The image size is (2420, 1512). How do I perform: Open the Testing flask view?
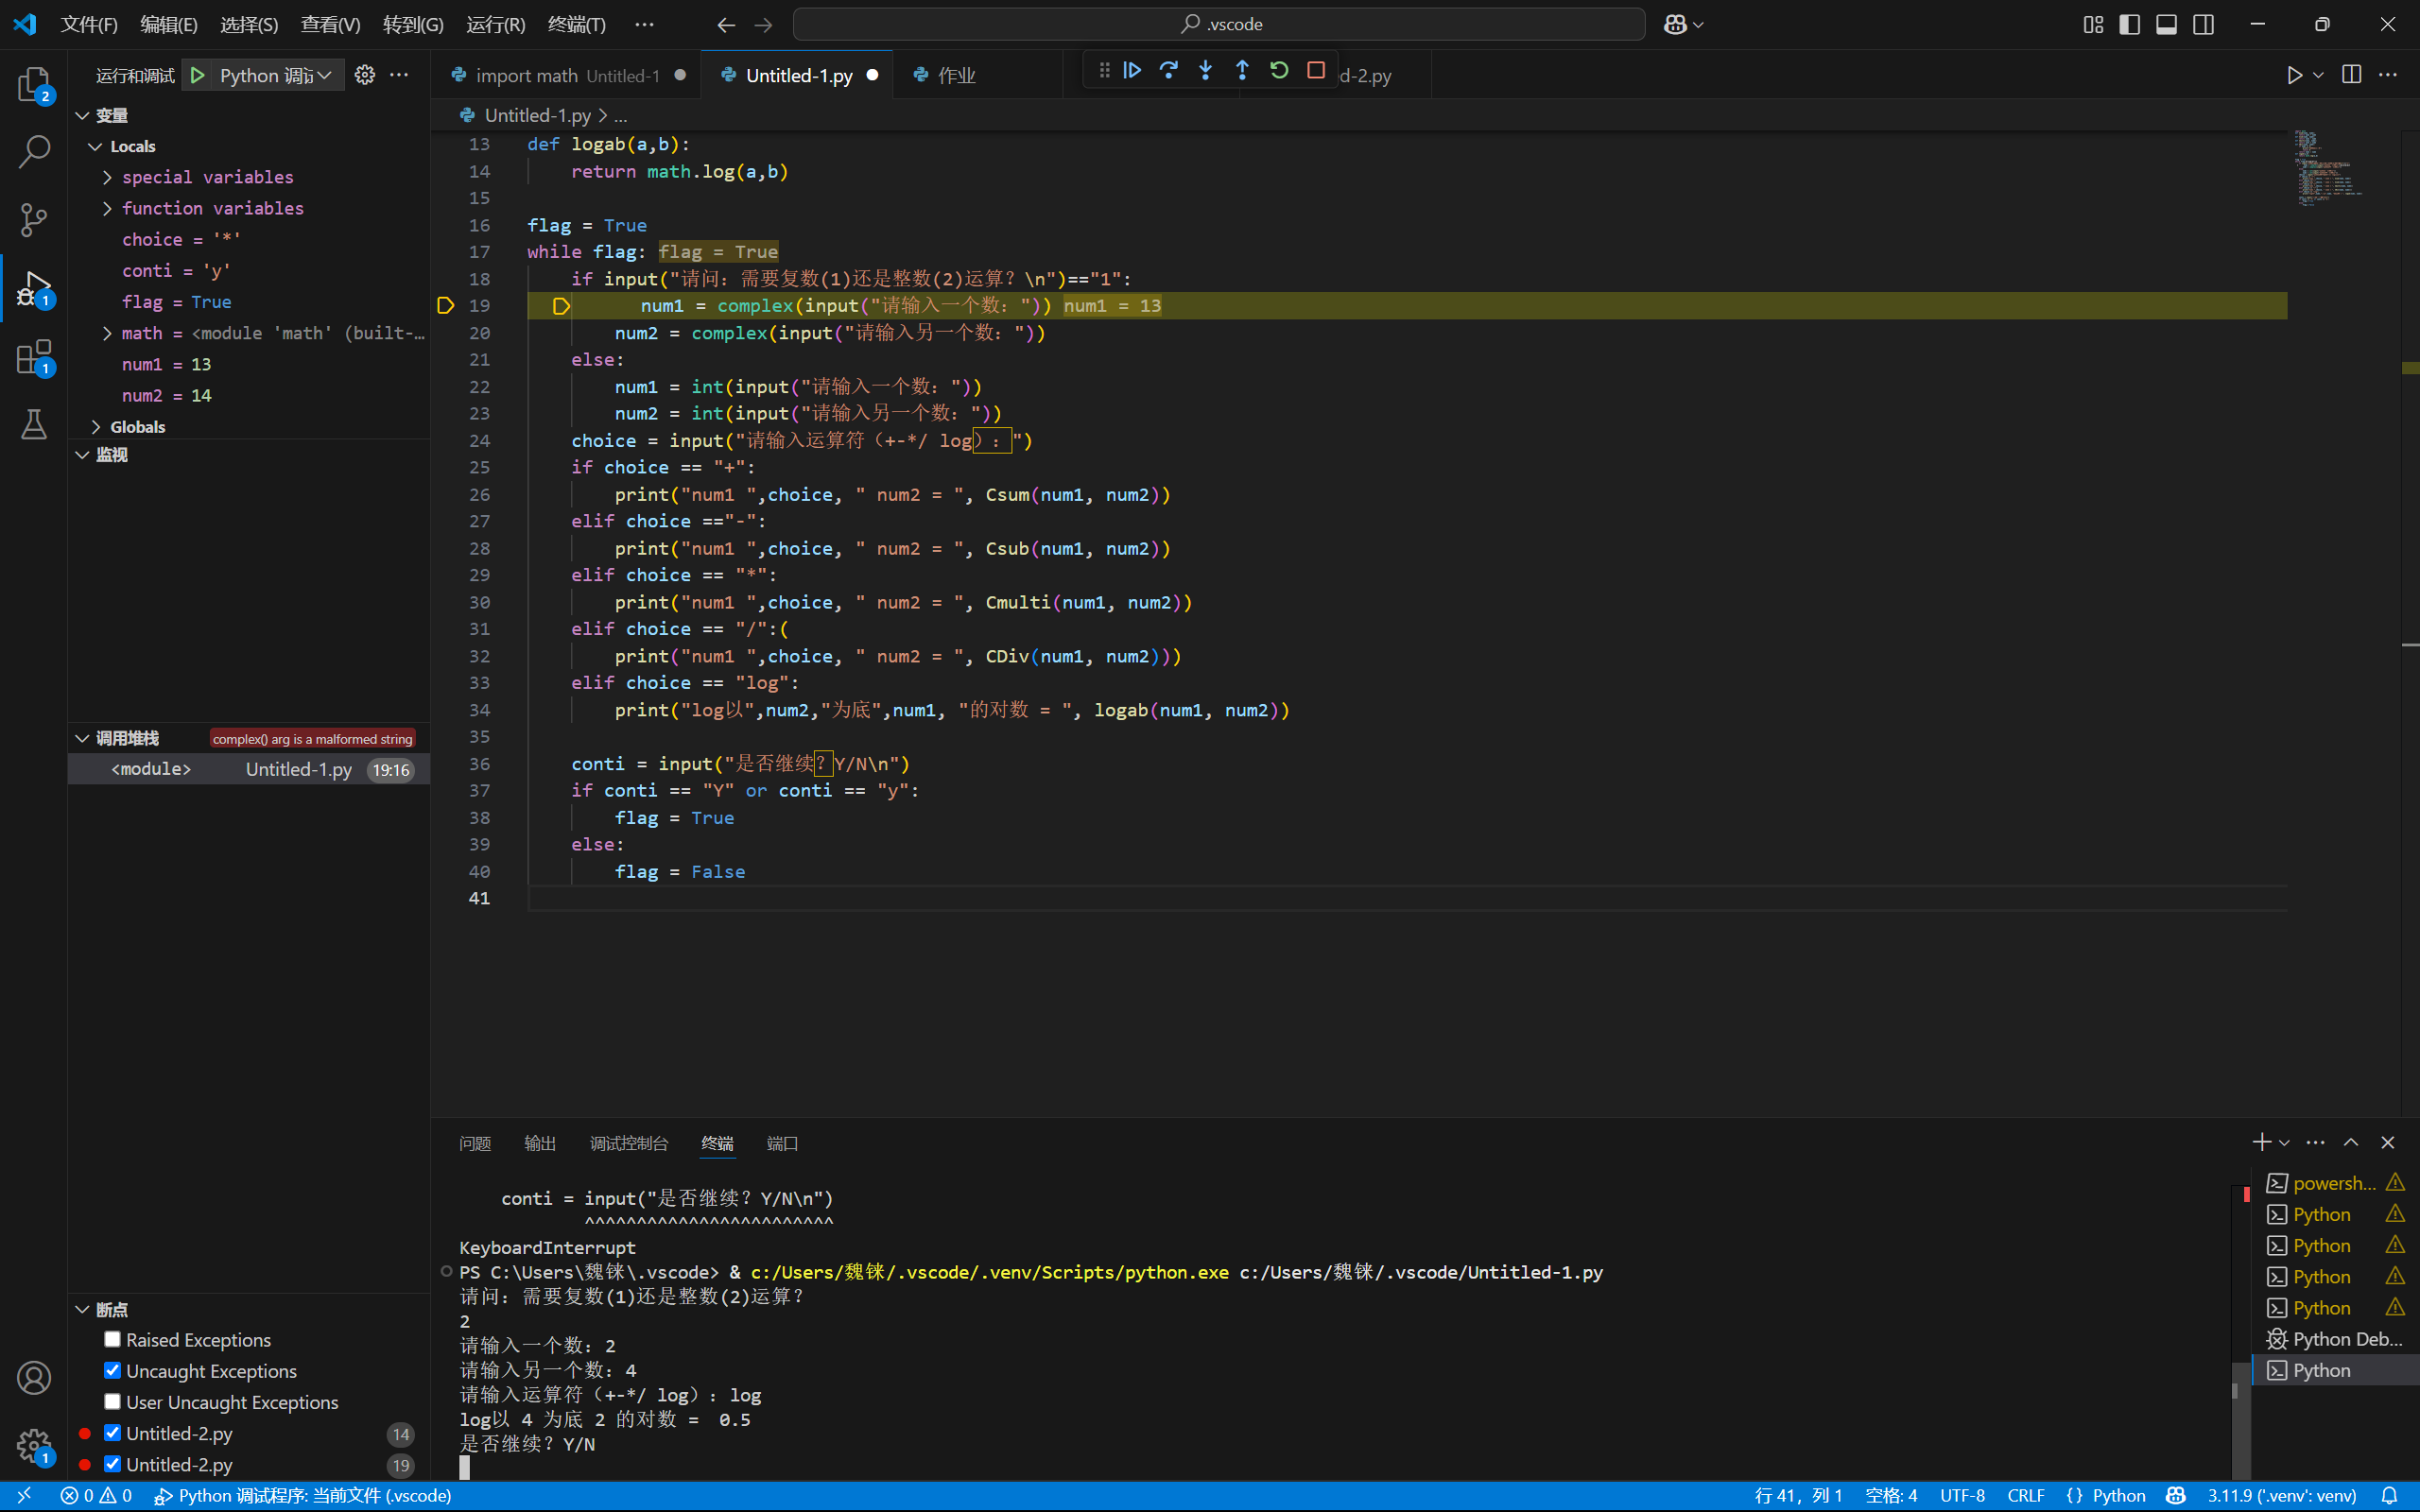coord(34,425)
